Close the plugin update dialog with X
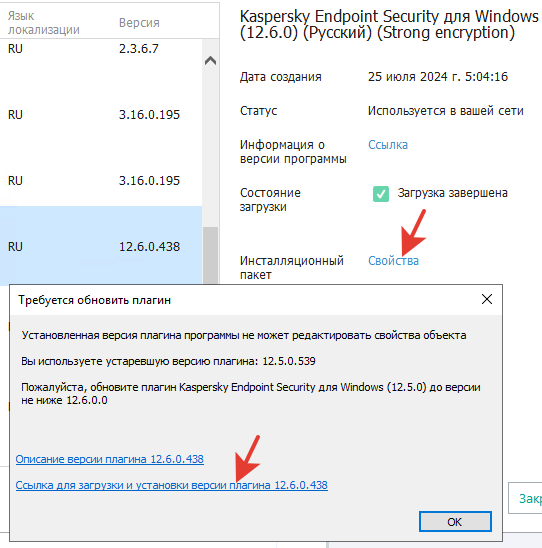The image size is (542, 548). (487, 299)
